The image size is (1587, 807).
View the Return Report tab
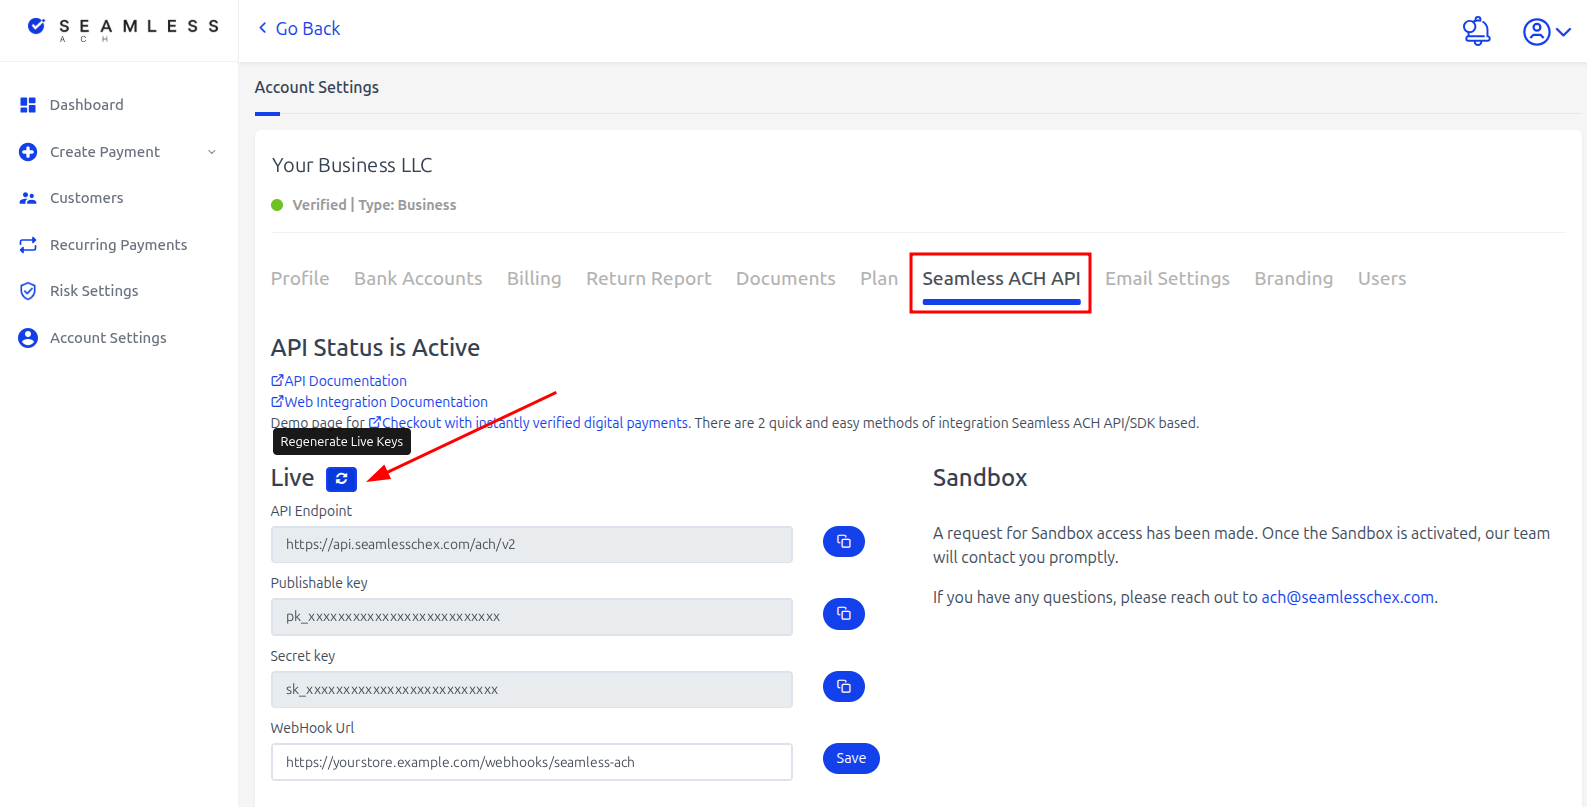(x=649, y=279)
